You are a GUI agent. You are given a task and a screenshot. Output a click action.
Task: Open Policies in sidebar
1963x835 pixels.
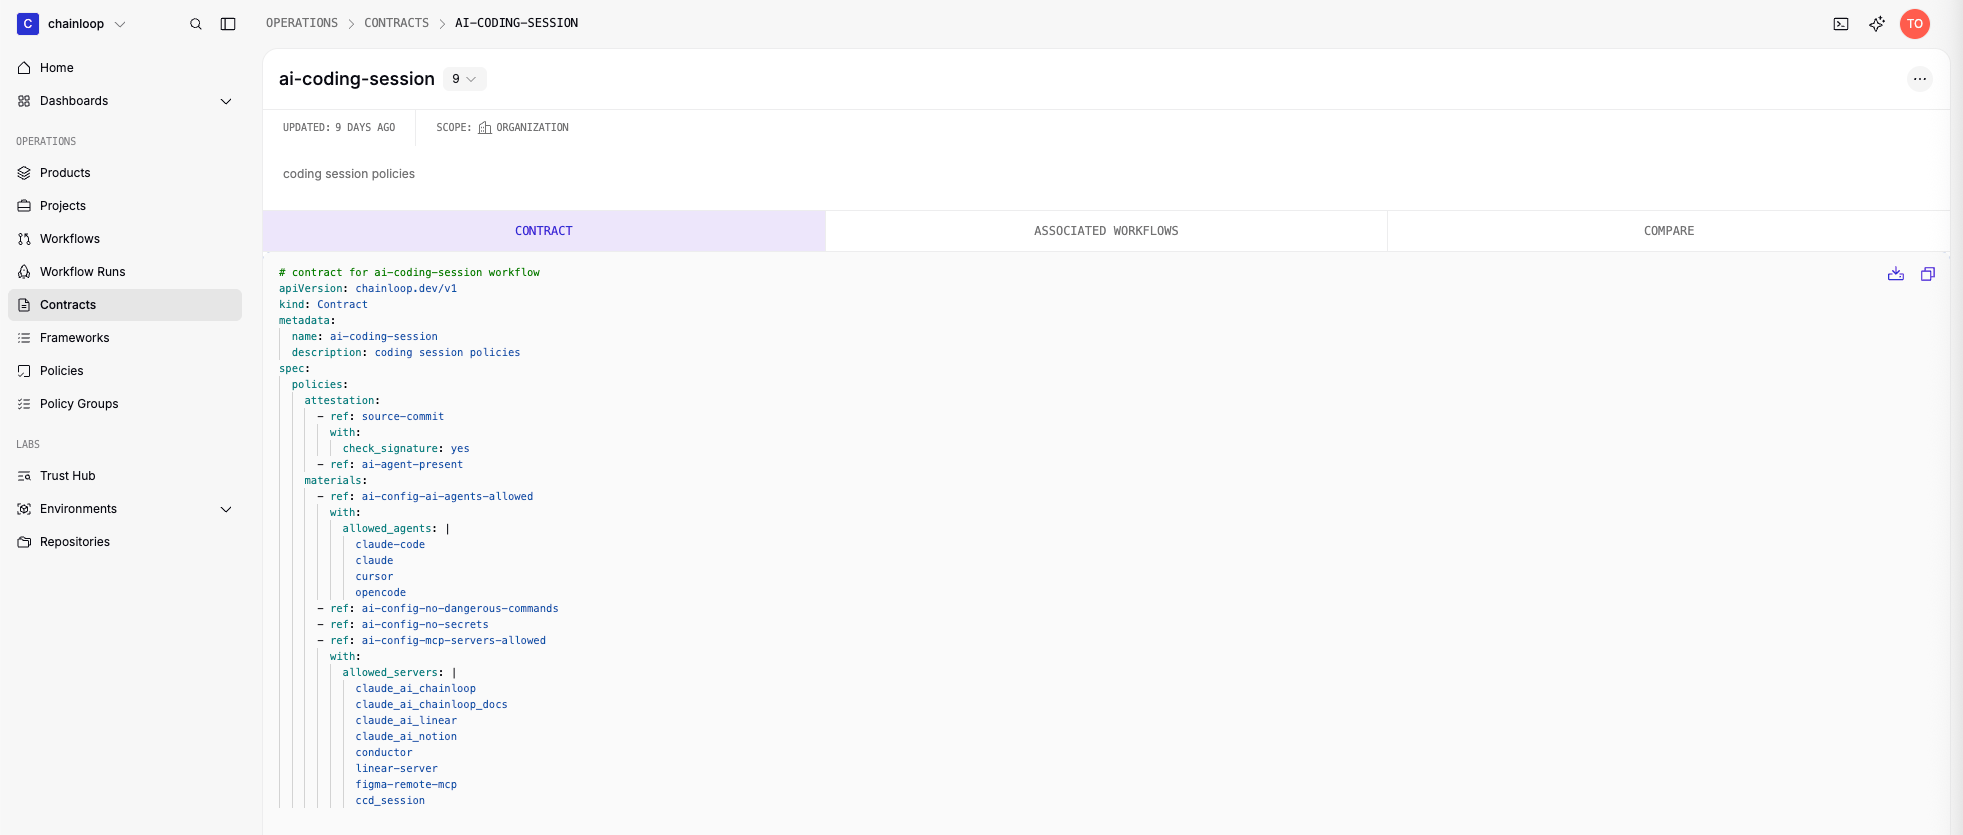tap(125, 371)
